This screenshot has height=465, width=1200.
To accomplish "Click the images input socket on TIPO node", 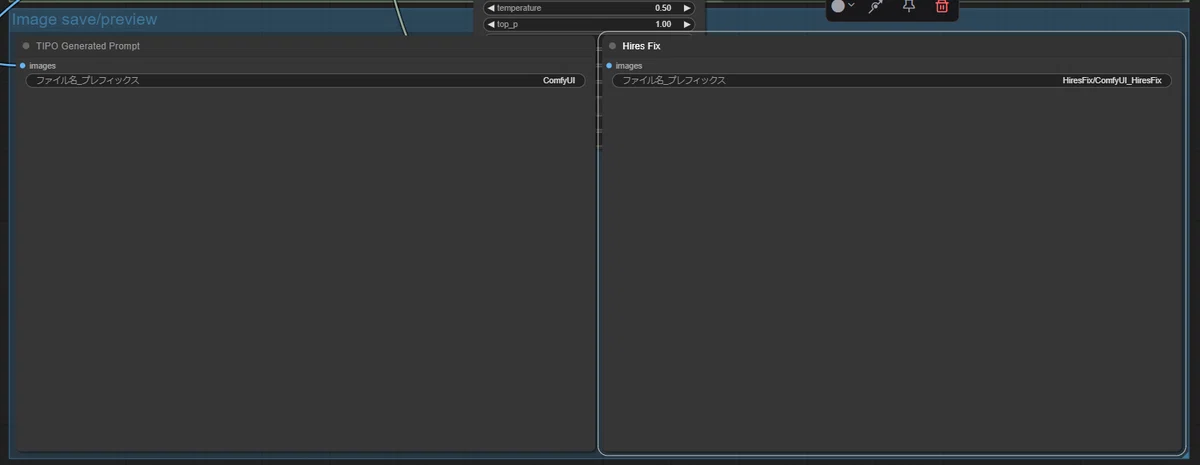I will click(x=22, y=65).
